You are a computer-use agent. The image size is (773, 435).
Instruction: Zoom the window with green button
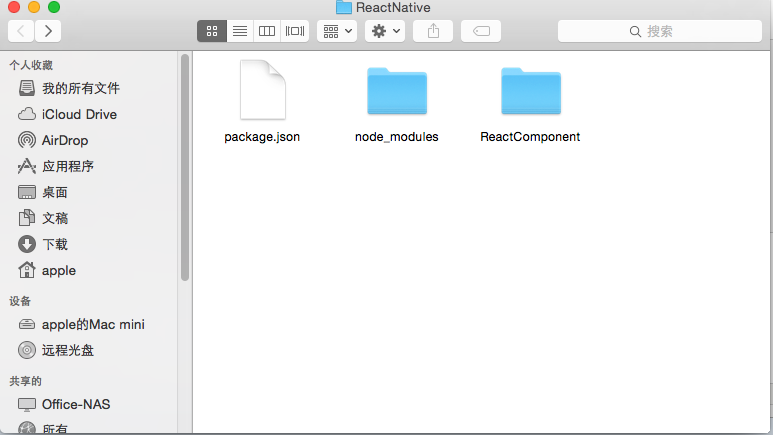[x=54, y=7]
